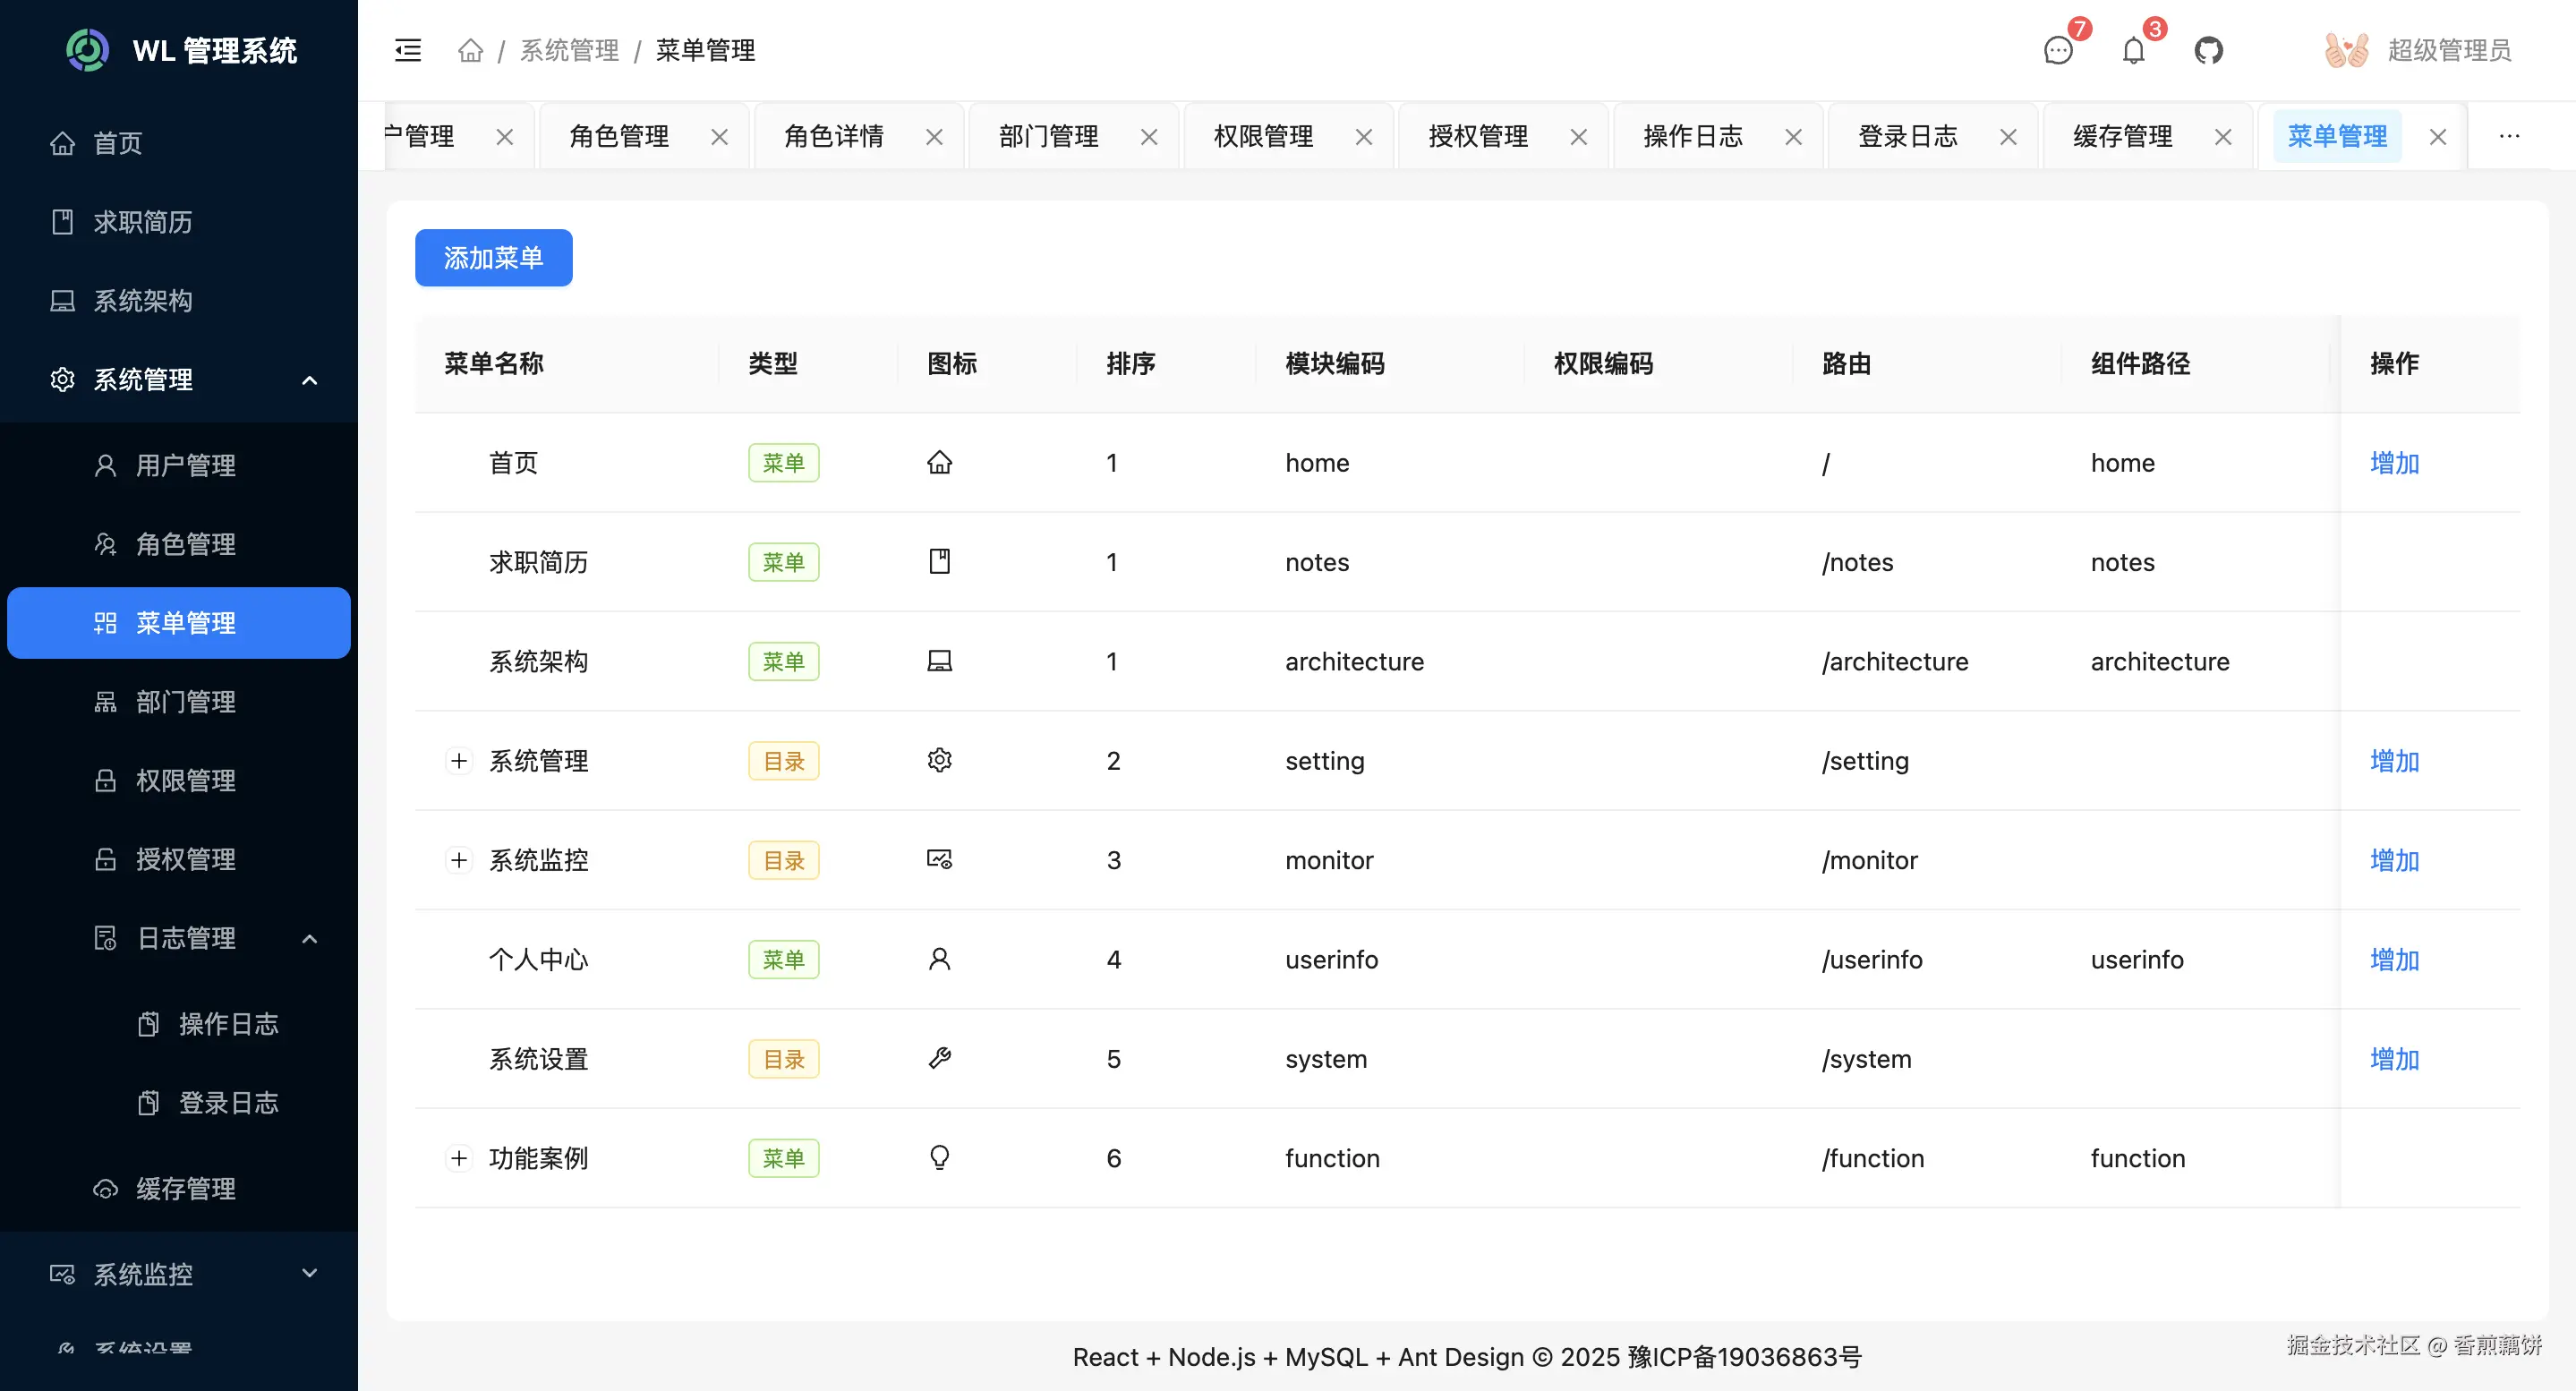Viewport: 2576px width, 1391px height.
Task: Open the GitHub icon link
Action: pos(2208,50)
